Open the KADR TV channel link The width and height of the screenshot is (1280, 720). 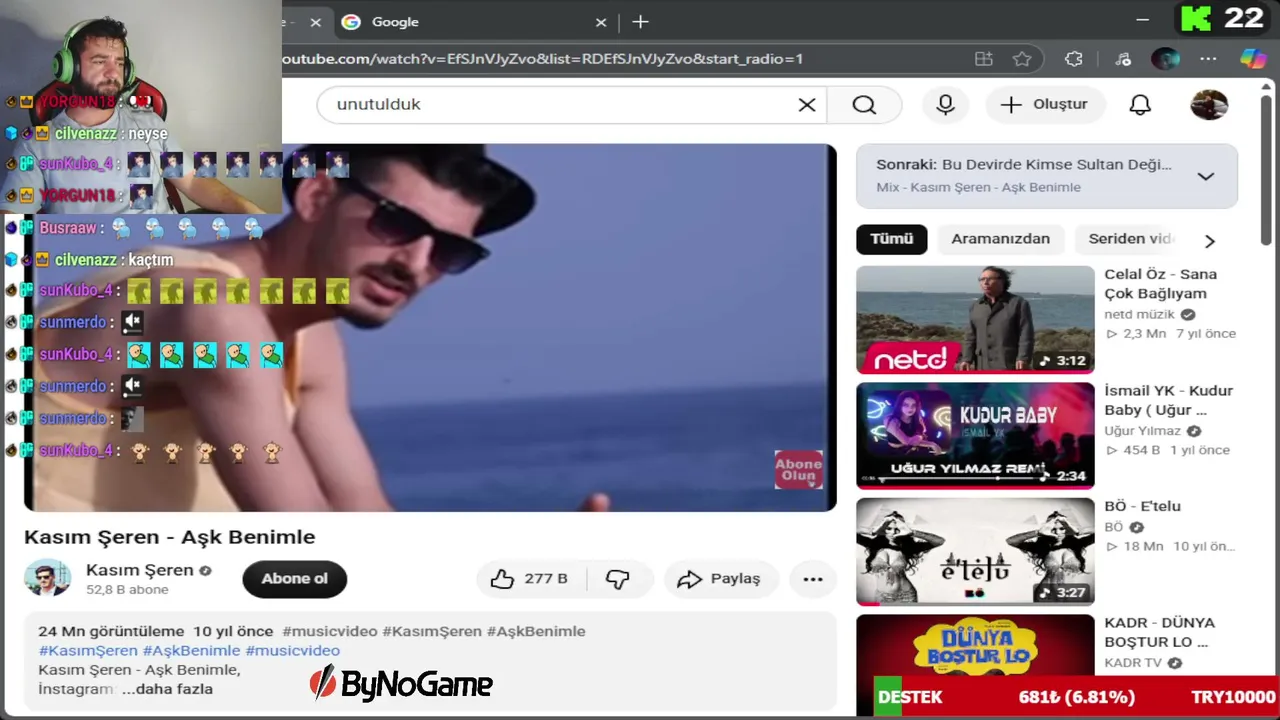(1133, 663)
